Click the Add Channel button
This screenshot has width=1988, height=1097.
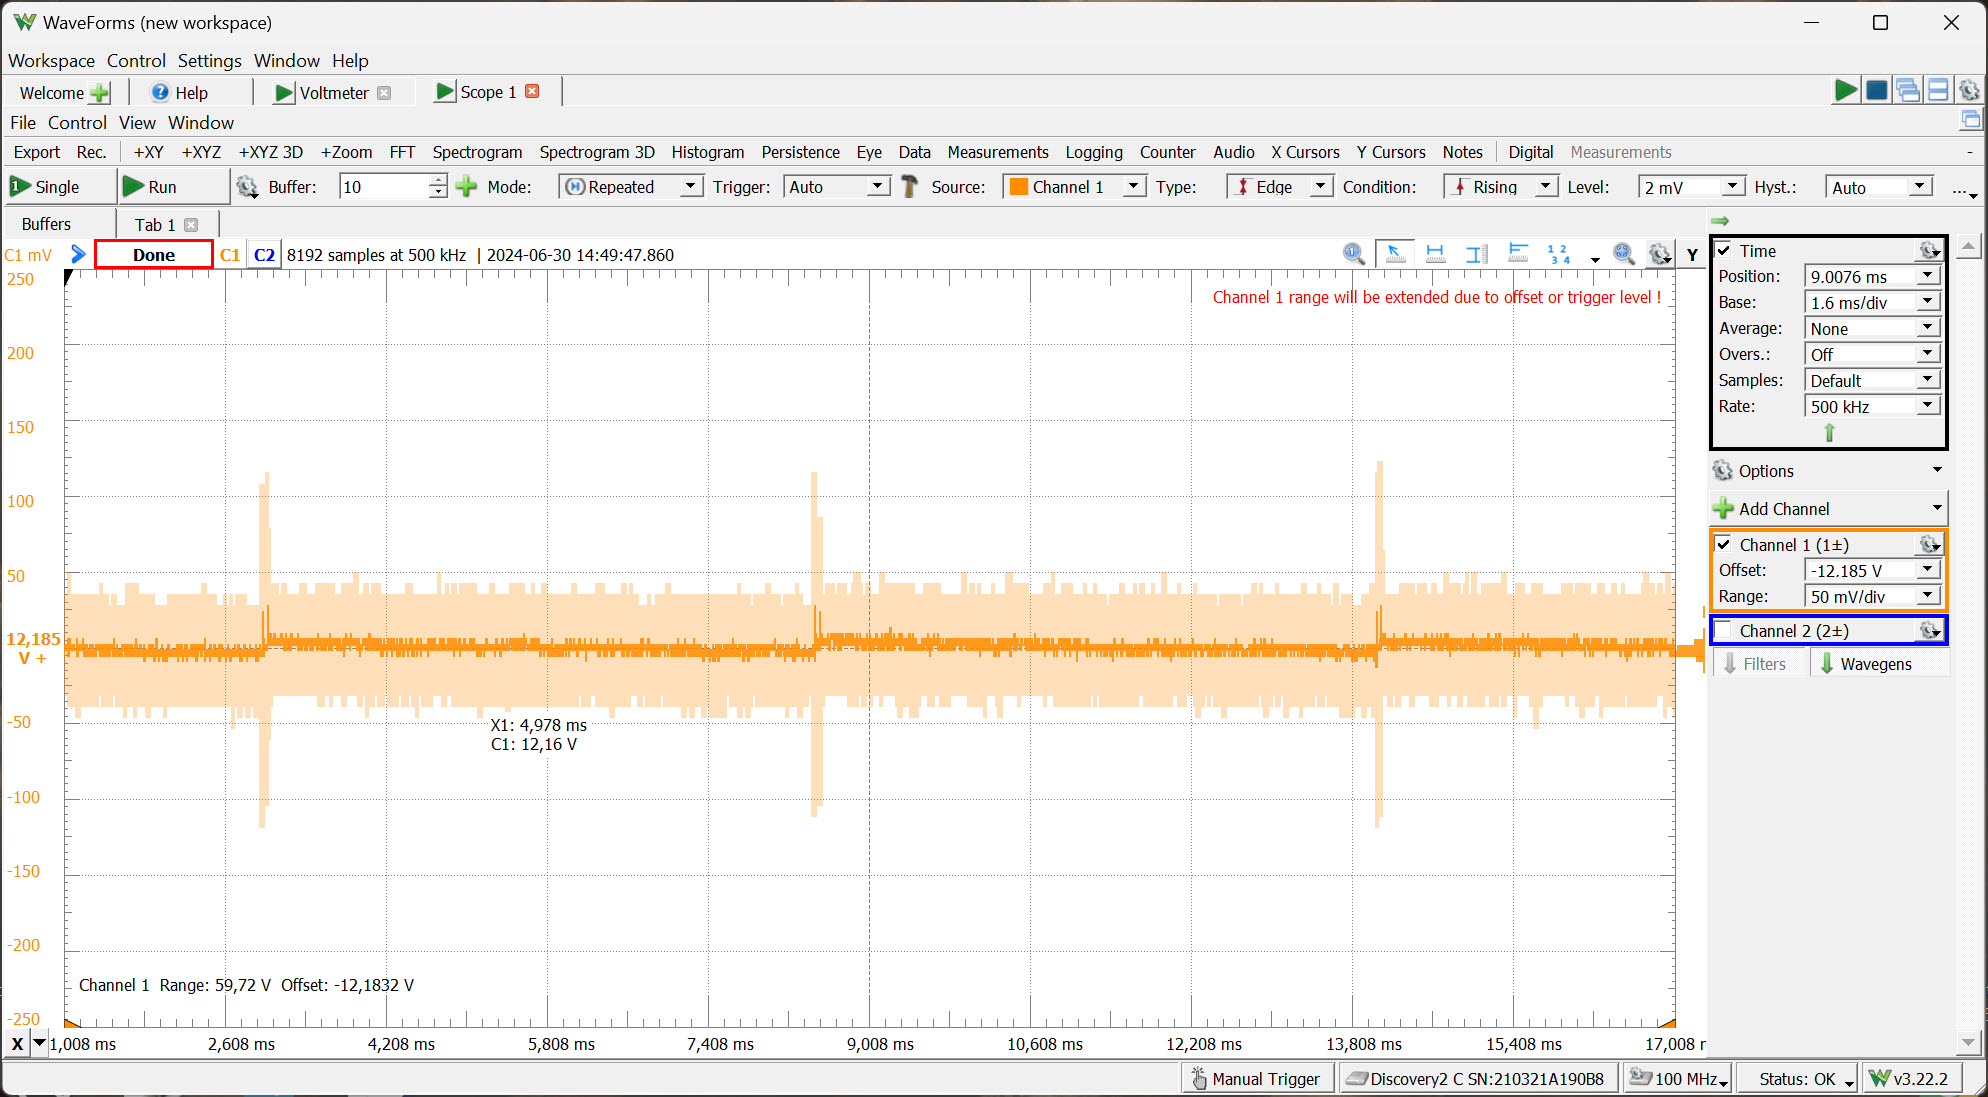pyautogui.click(x=1784, y=509)
